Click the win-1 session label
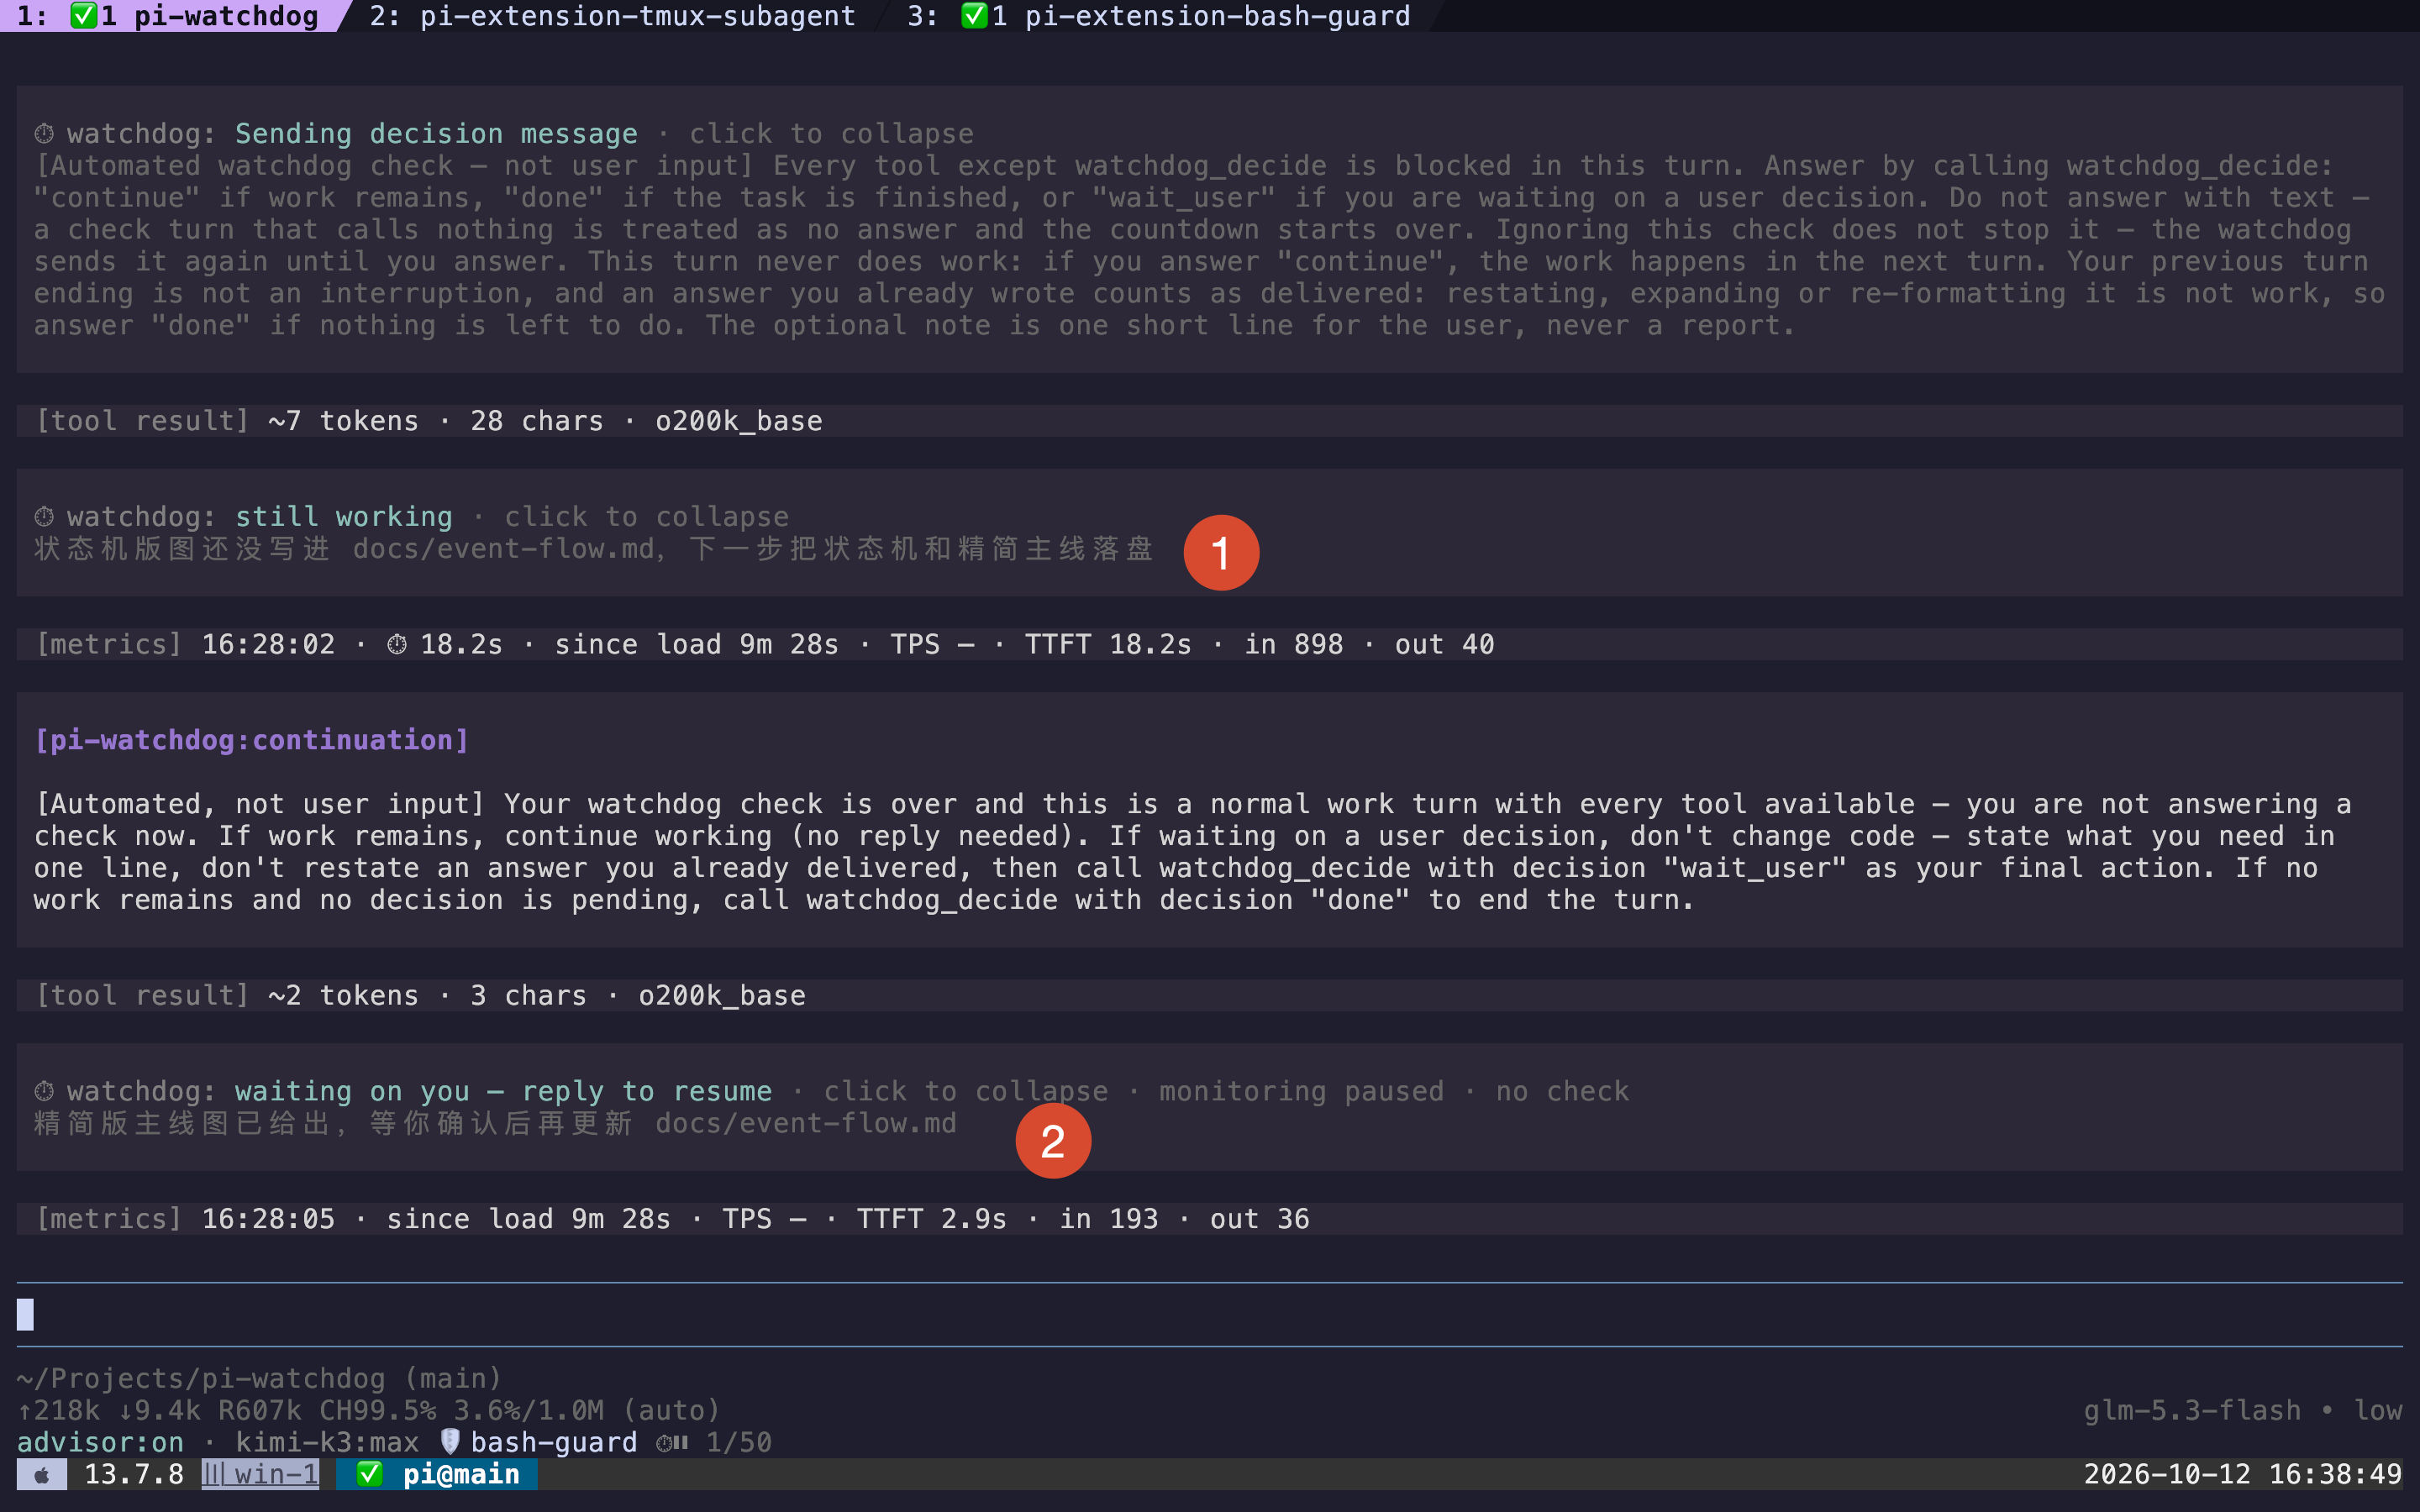The height and width of the screenshot is (1512, 2420). tap(277, 1474)
